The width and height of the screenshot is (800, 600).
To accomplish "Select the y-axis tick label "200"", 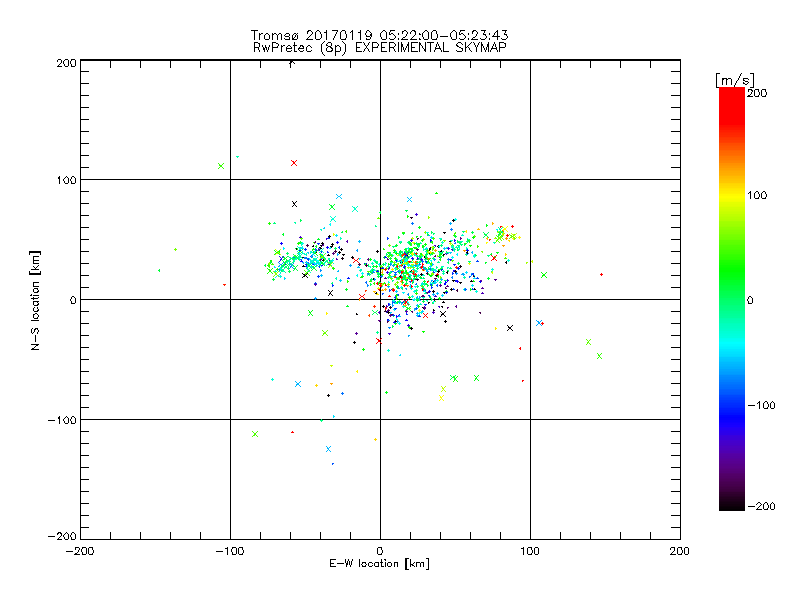I will (x=66, y=63).
